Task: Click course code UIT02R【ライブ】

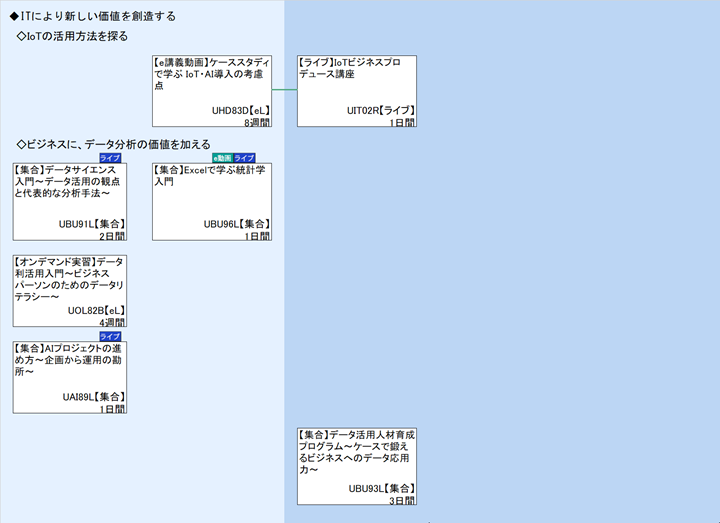Action: point(380,110)
